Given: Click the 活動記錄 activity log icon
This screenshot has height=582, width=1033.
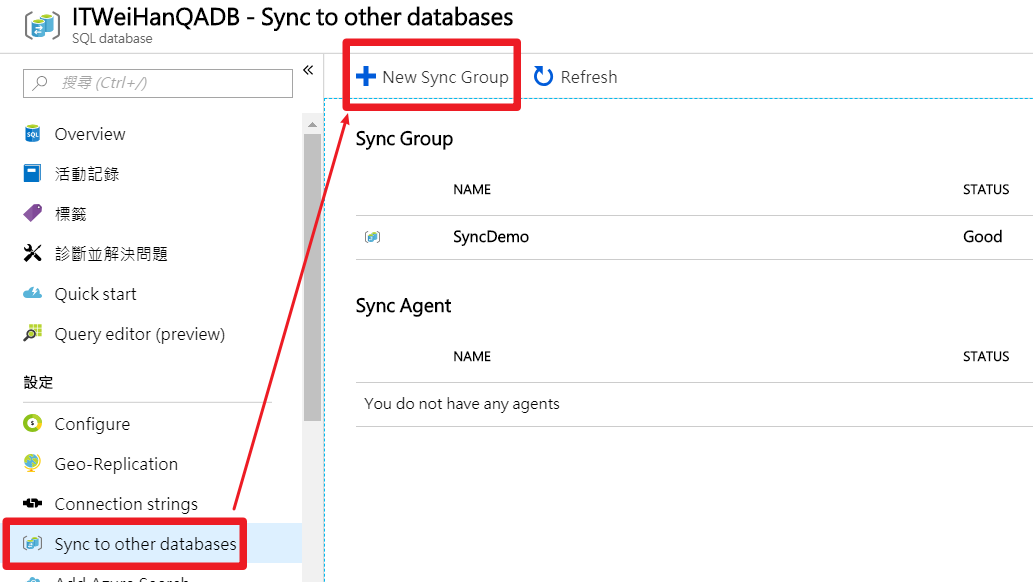Looking at the screenshot, I should pyautogui.click(x=32, y=173).
